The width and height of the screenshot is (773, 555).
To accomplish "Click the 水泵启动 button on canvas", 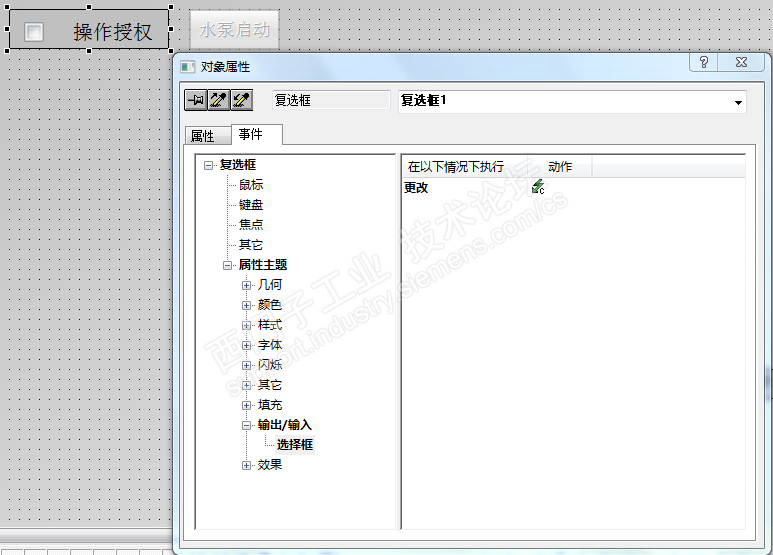I will click(235, 30).
